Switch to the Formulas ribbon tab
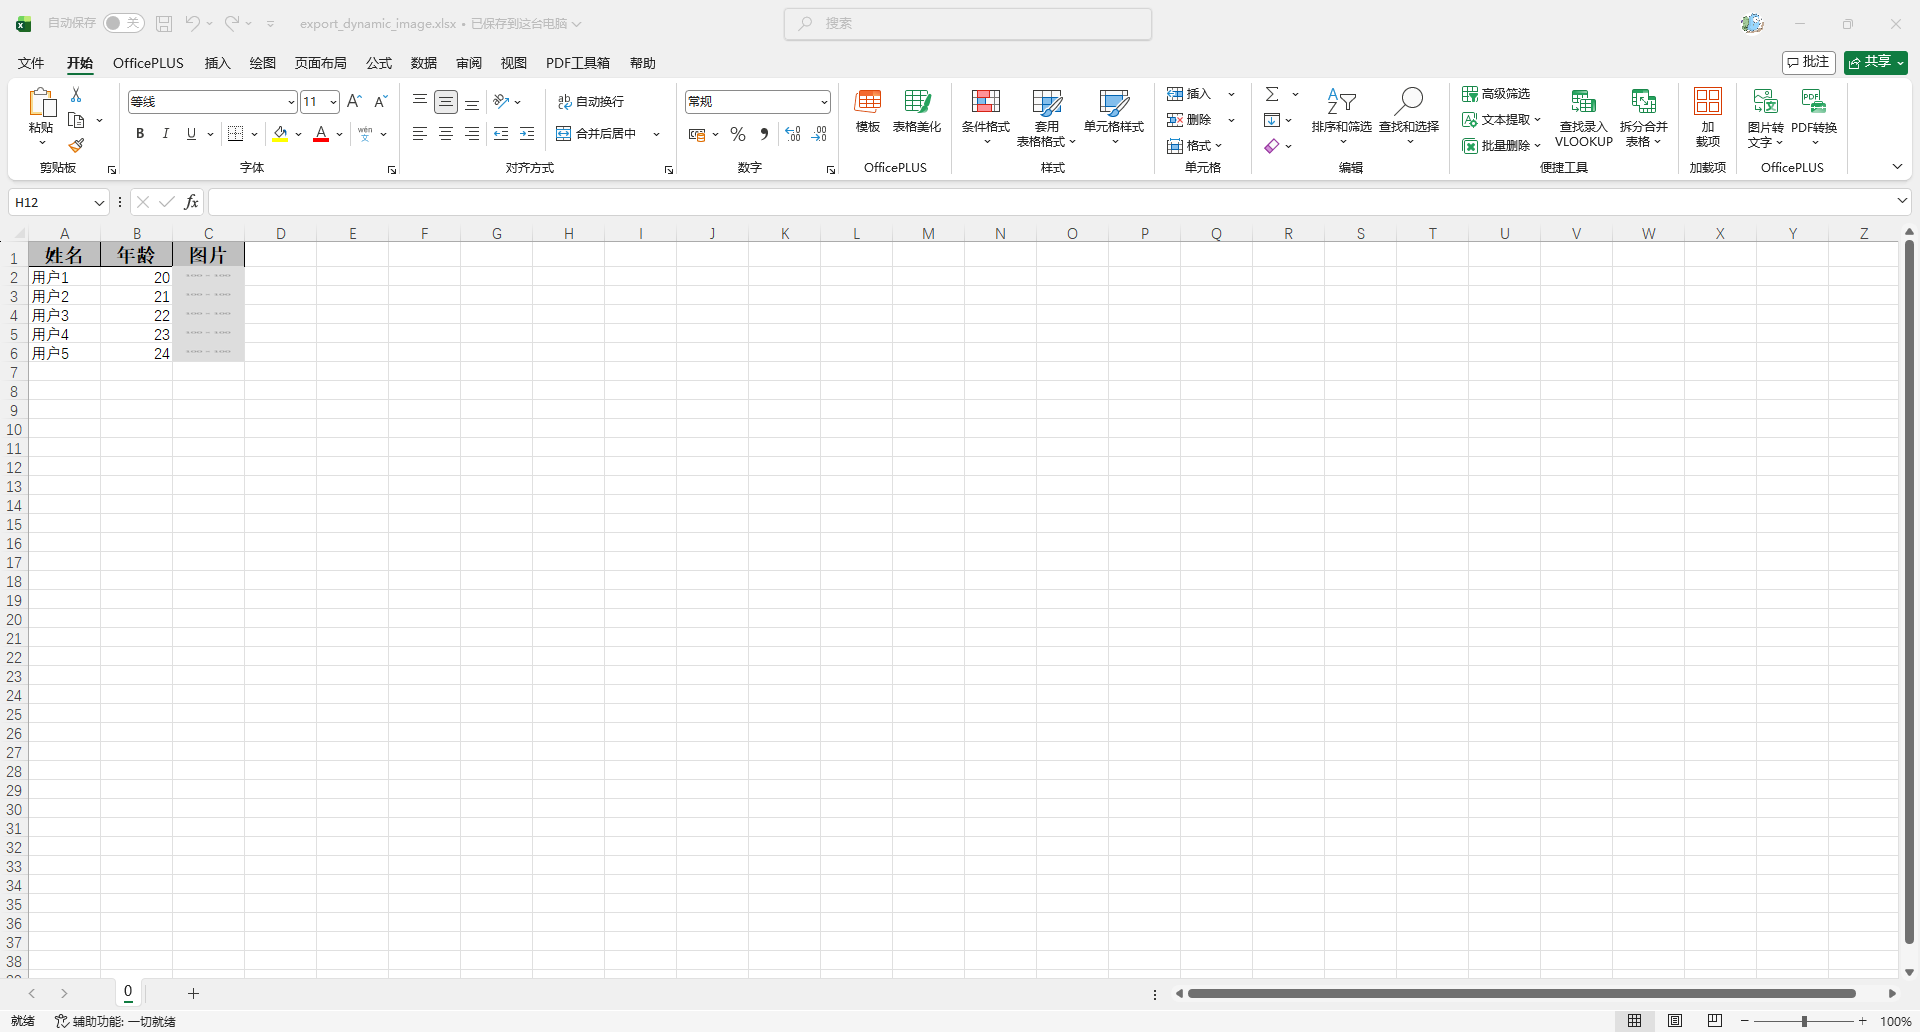The image size is (1920, 1032). pyautogui.click(x=378, y=63)
